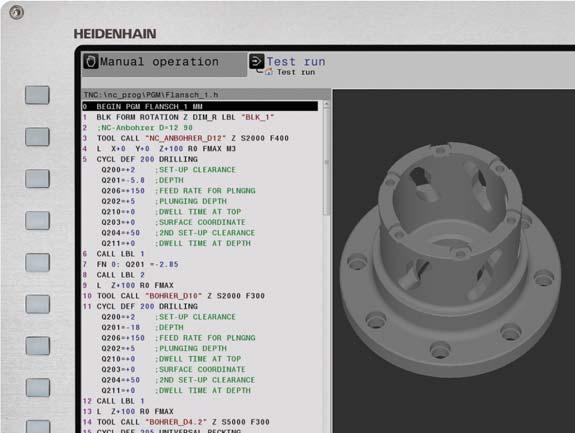
Task: Select line 1 BLK FORM ROTATION
Action: 178,117
